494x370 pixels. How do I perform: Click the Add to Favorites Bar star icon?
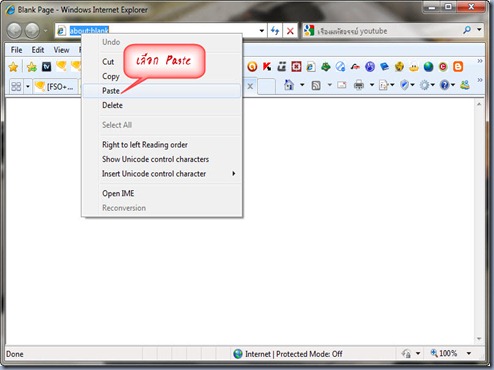pyautogui.click(x=32, y=67)
